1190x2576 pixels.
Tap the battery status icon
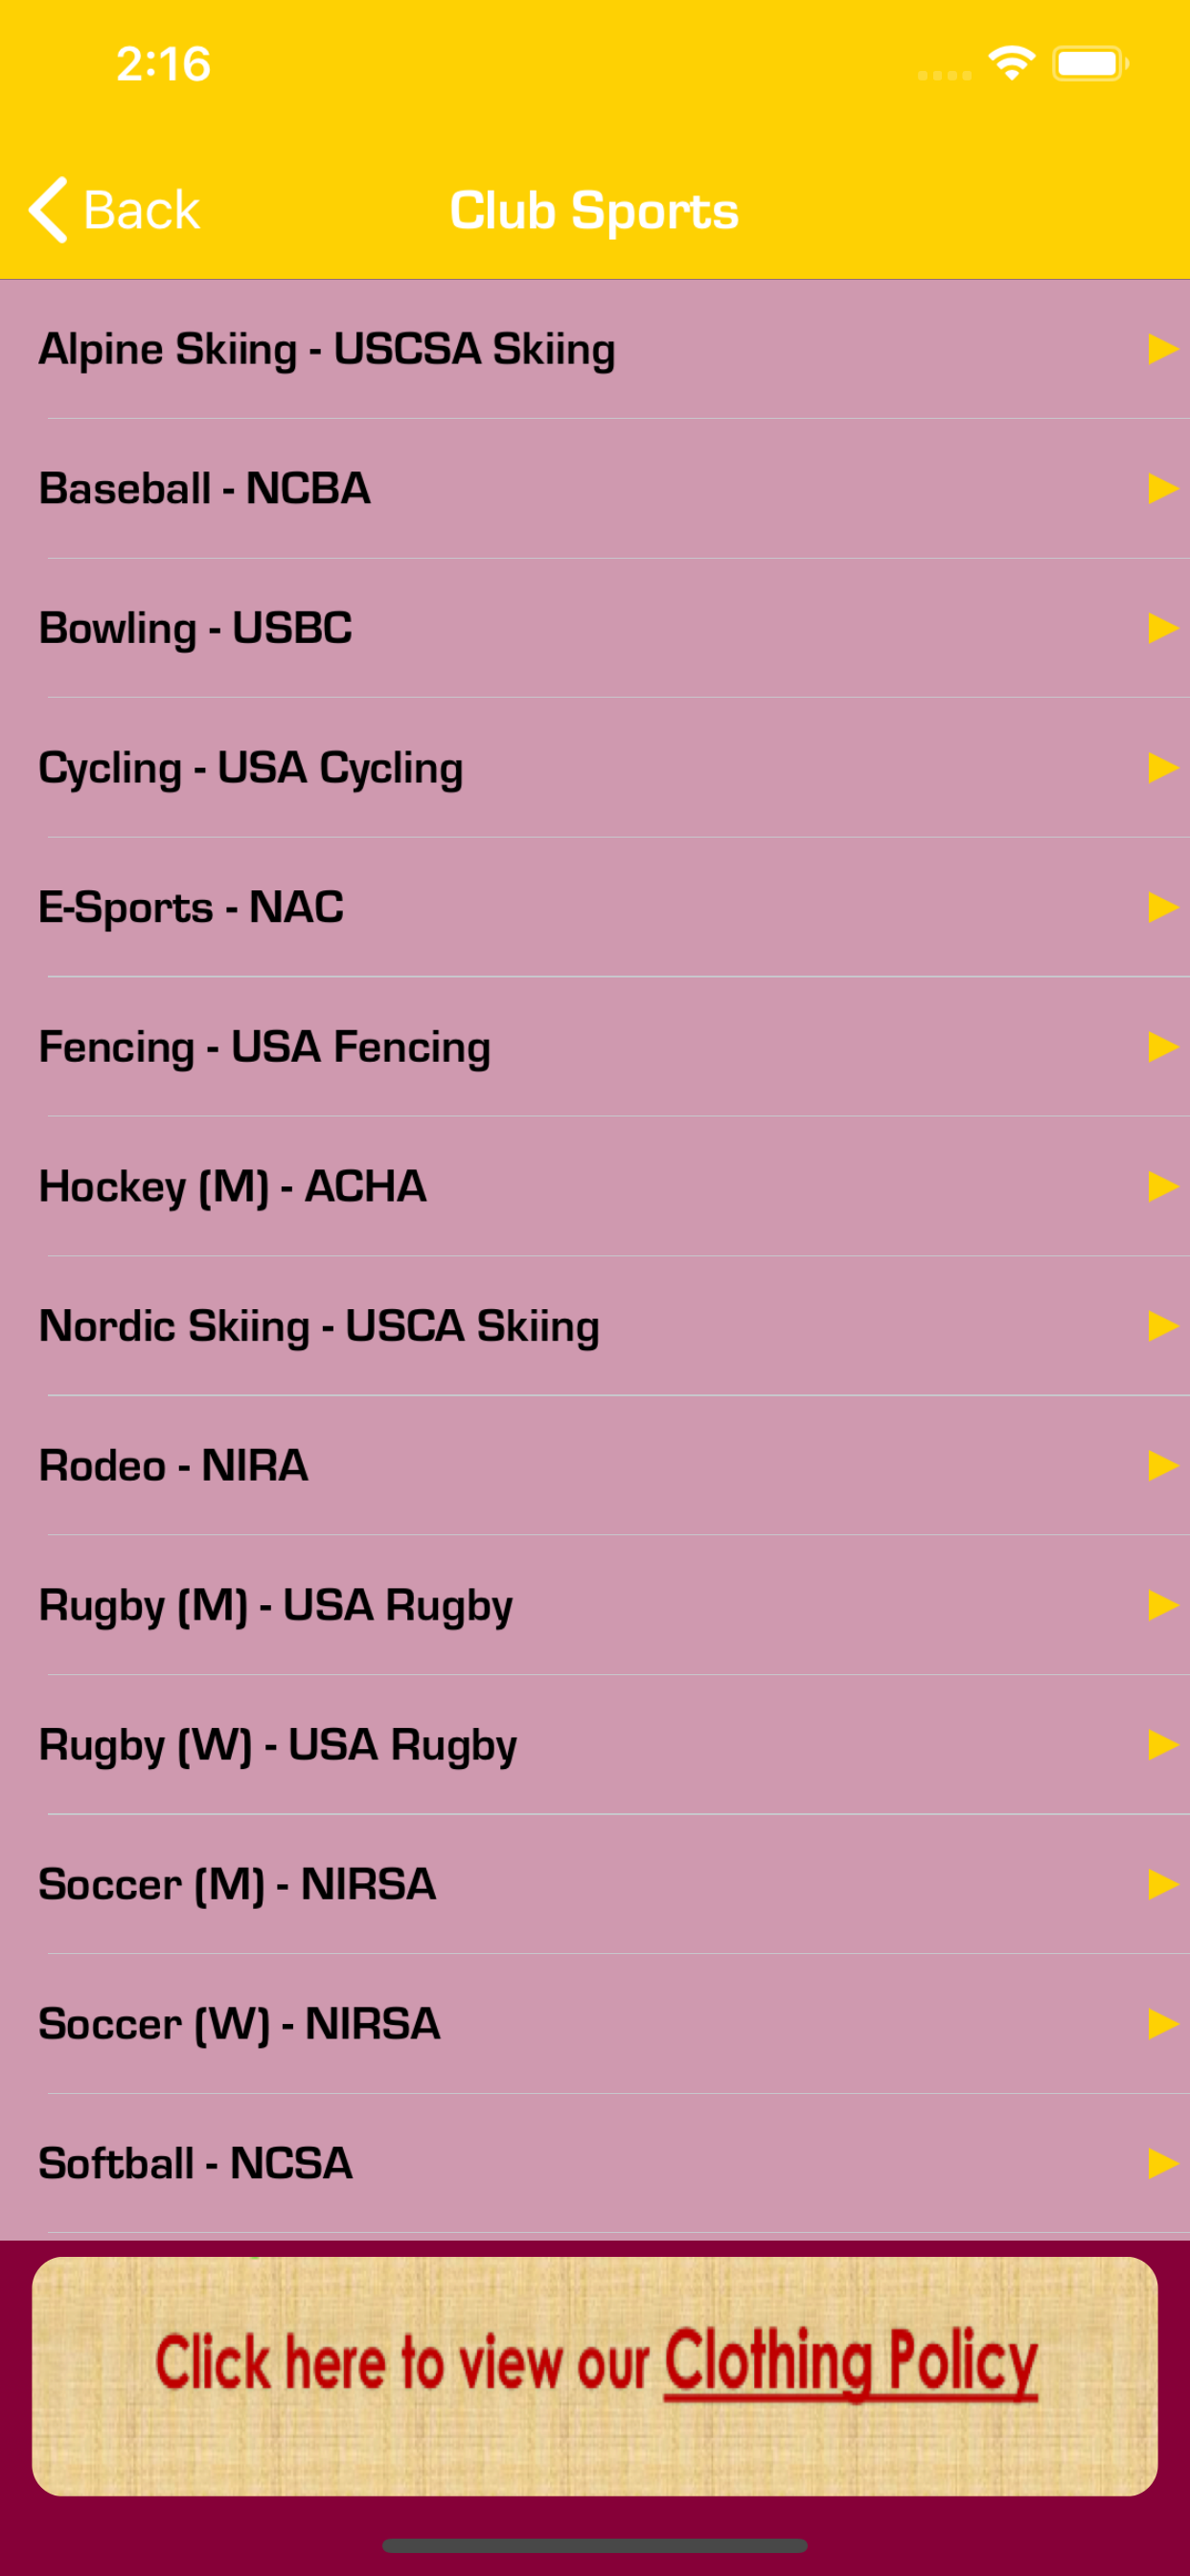(1090, 64)
